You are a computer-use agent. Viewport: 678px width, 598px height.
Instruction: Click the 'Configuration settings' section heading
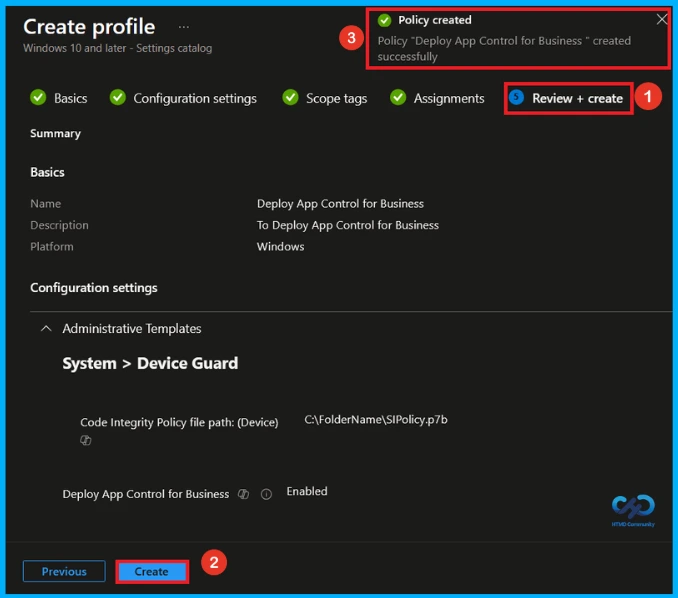94,288
